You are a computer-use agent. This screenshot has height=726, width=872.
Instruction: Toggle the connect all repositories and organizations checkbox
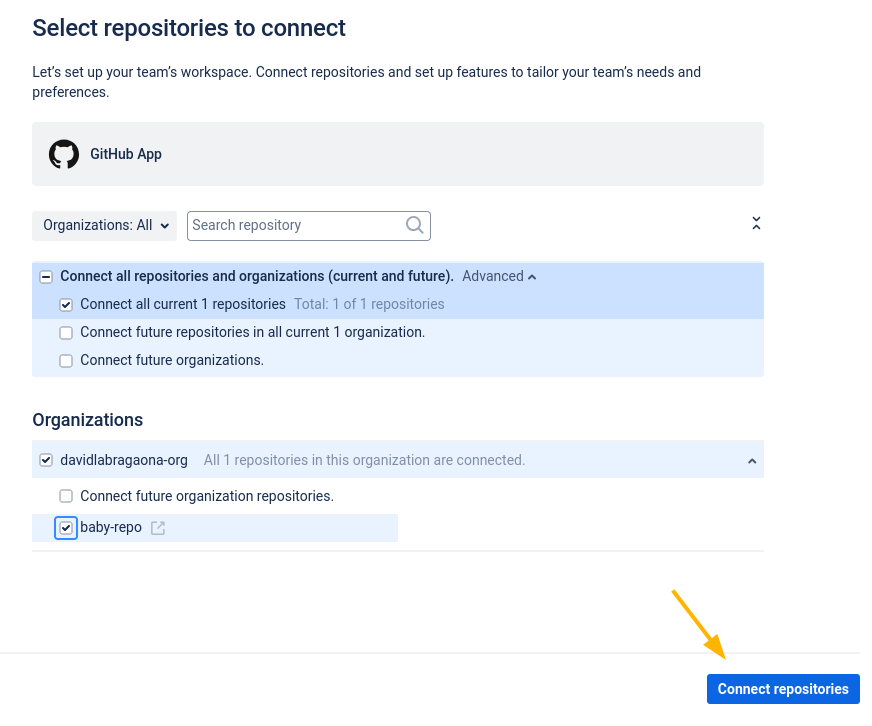pos(46,277)
